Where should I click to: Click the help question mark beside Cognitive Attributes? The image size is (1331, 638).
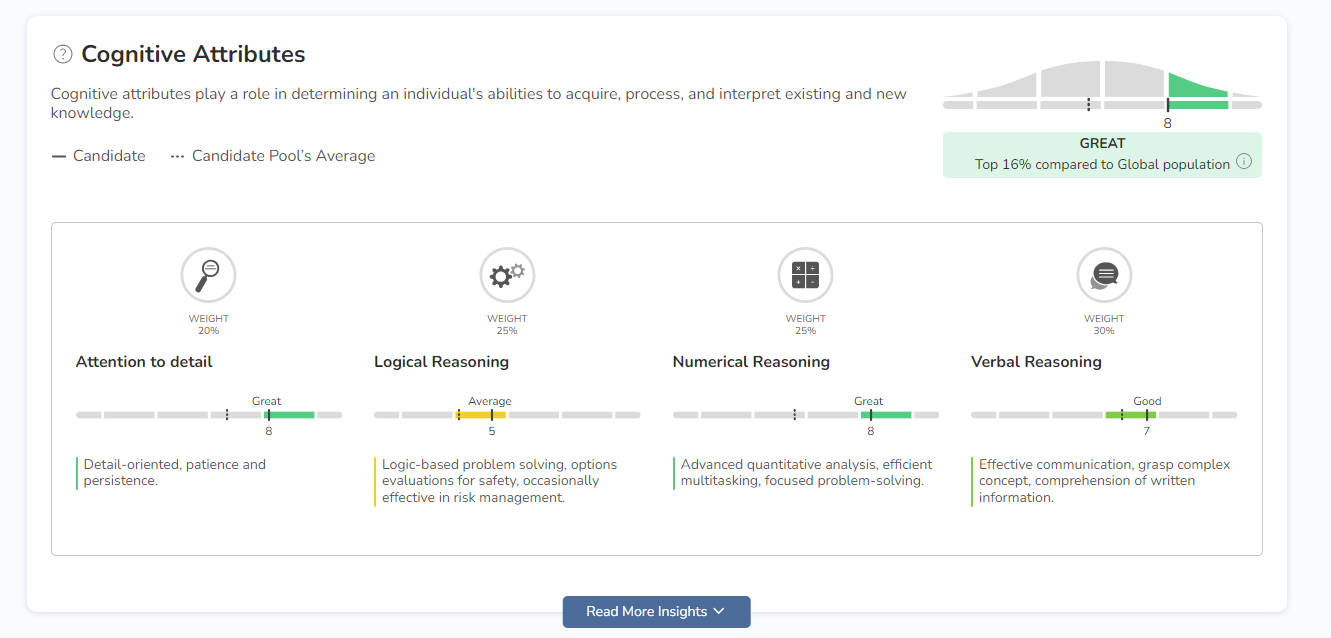63,54
